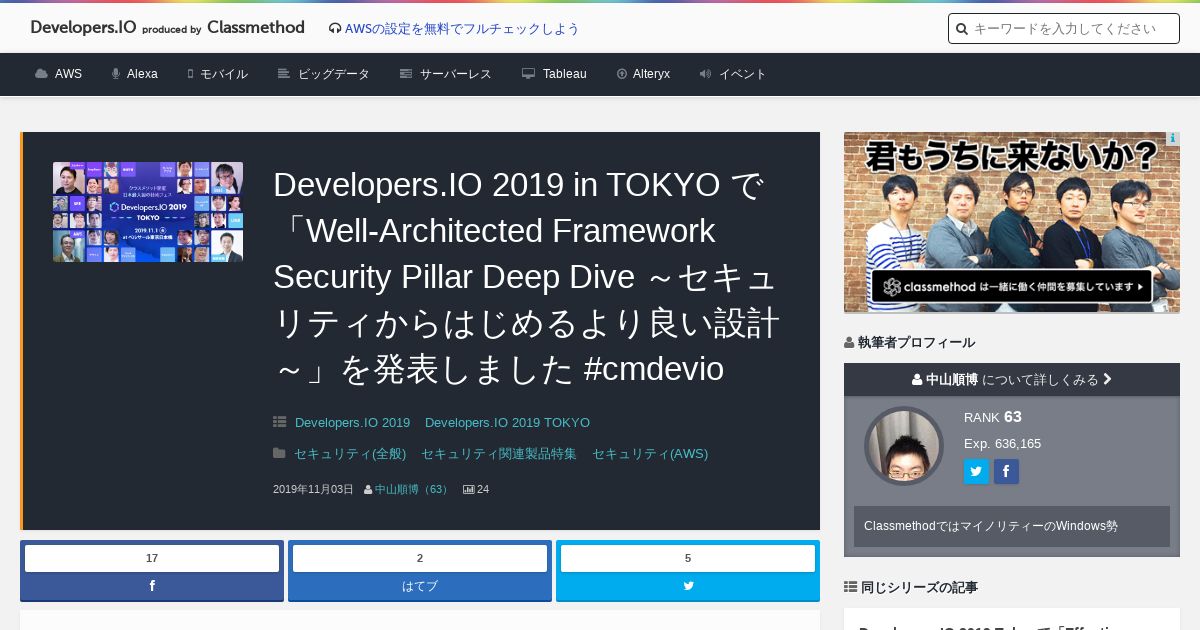Open author link 中山順博（63）
The width and height of the screenshot is (1200, 630).
(412, 490)
